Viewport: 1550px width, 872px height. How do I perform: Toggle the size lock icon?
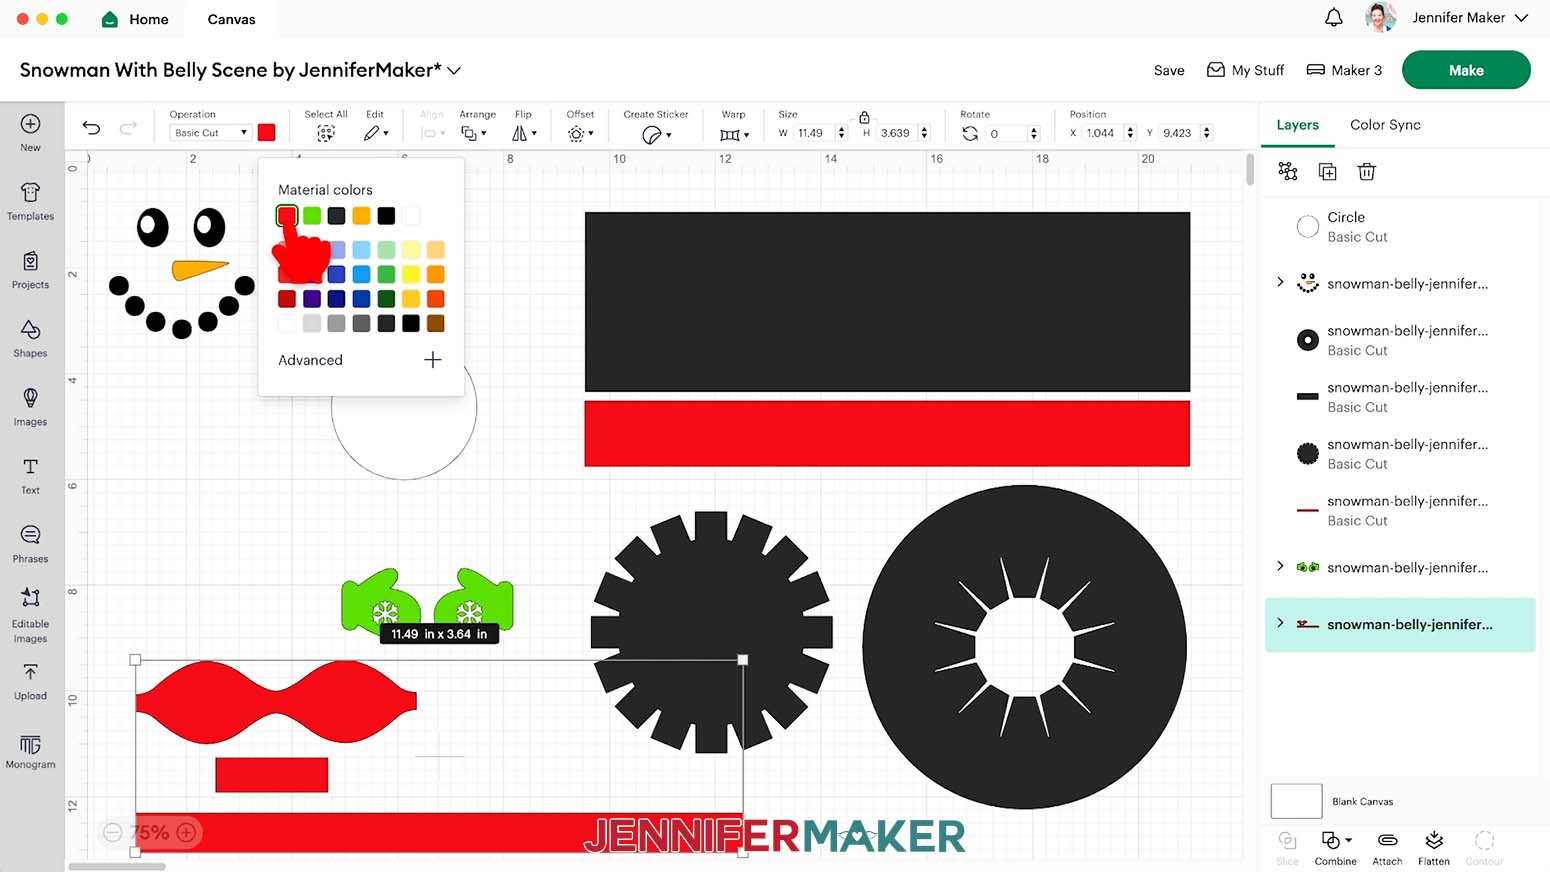pyautogui.click(x=864, y=117)
